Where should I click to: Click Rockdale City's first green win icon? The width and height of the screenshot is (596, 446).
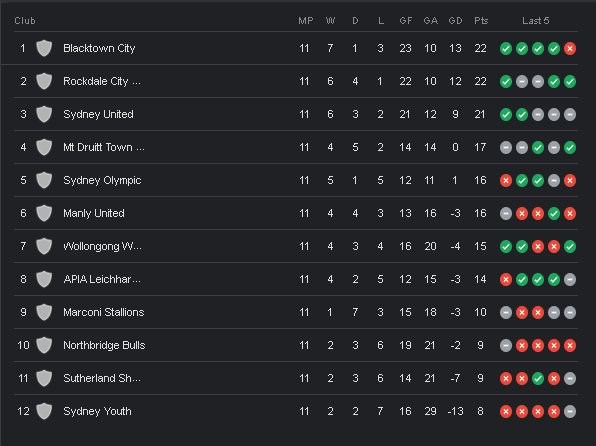pyautogui.click(x=506, y=81)
